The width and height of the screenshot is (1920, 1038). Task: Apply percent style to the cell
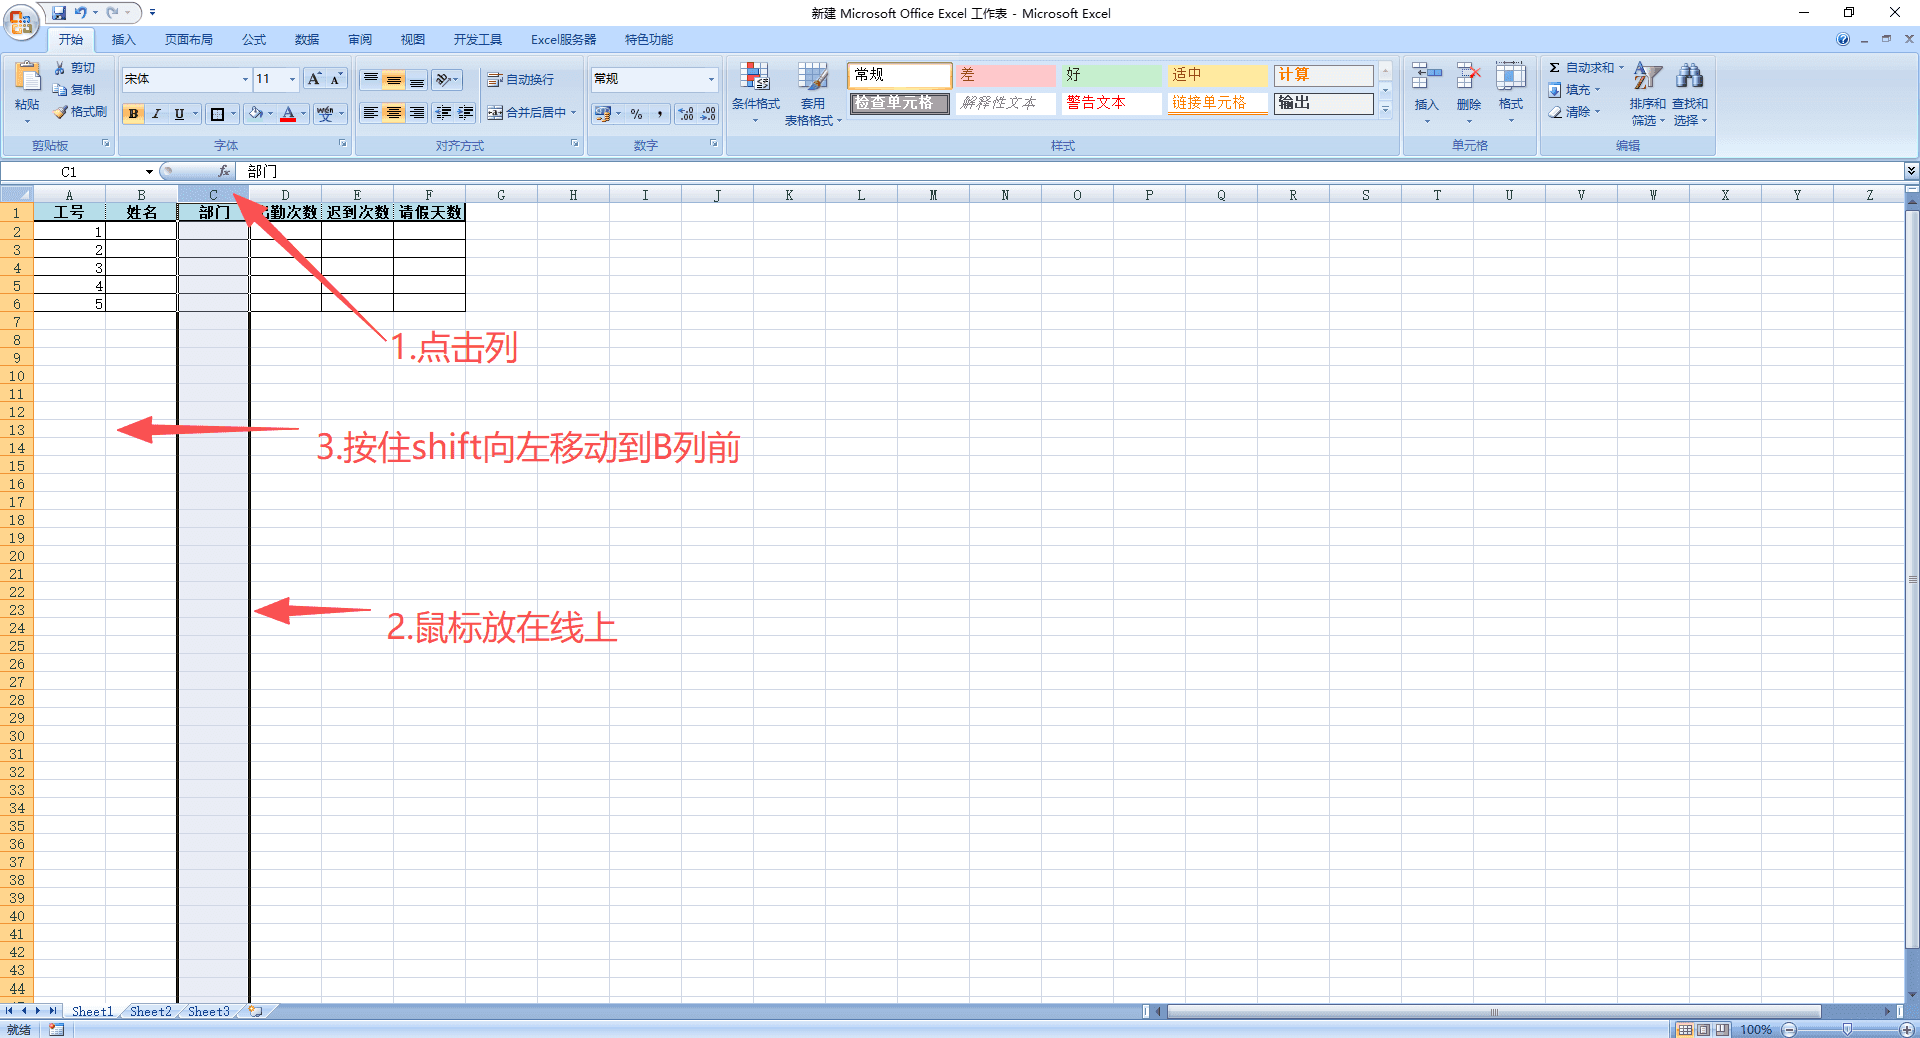[637, 114]
